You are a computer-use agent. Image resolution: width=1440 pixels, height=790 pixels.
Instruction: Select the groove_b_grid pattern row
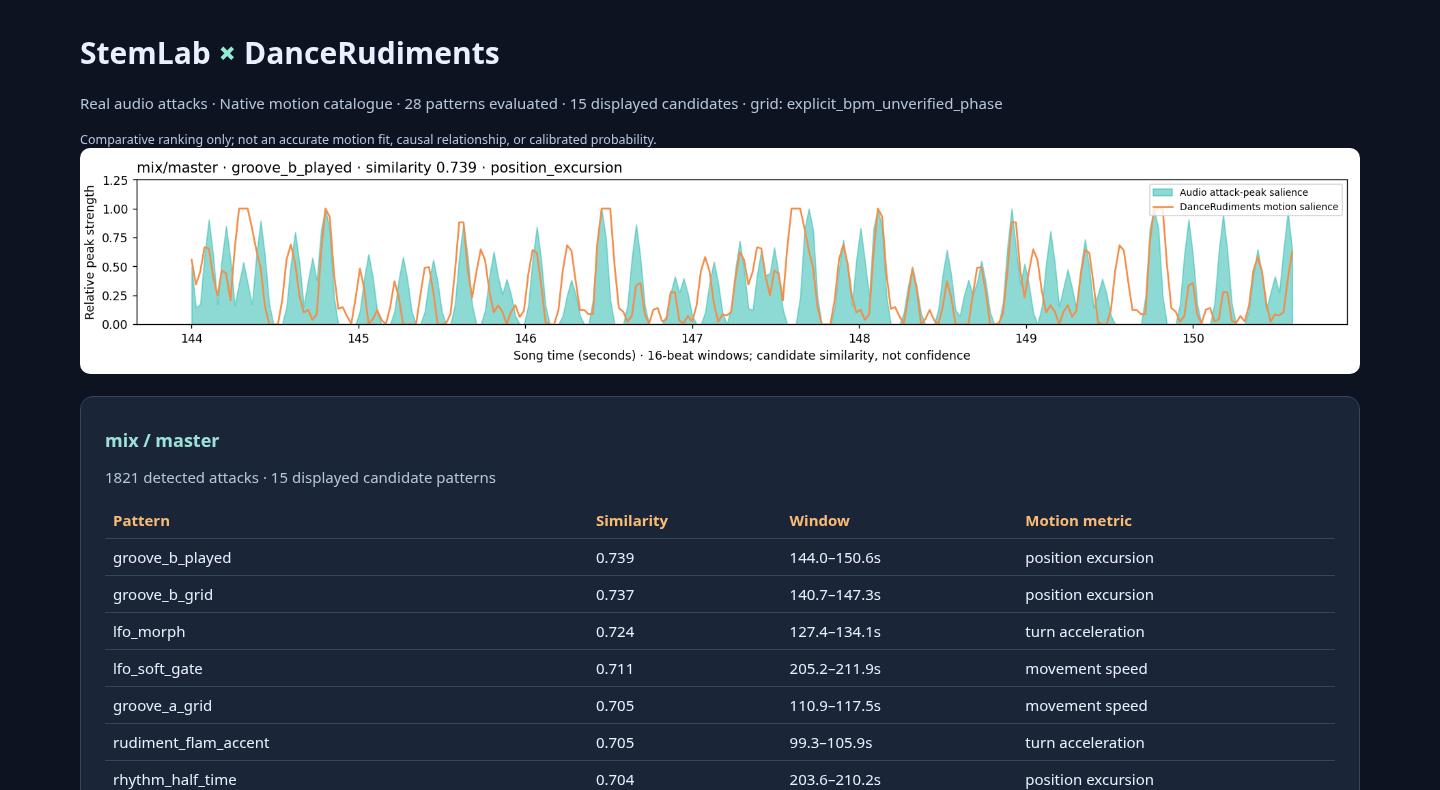click(x=720, y=595)
